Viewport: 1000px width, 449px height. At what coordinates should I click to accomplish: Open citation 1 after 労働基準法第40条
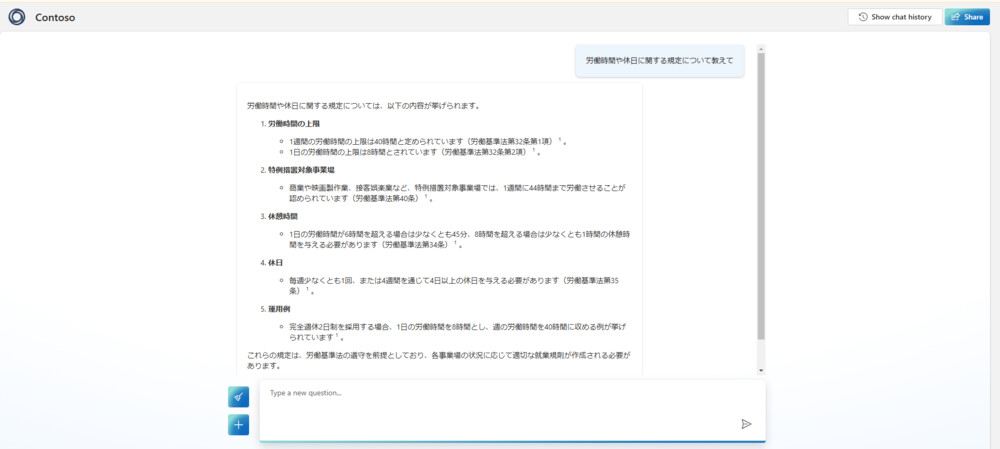click(425, 196)
